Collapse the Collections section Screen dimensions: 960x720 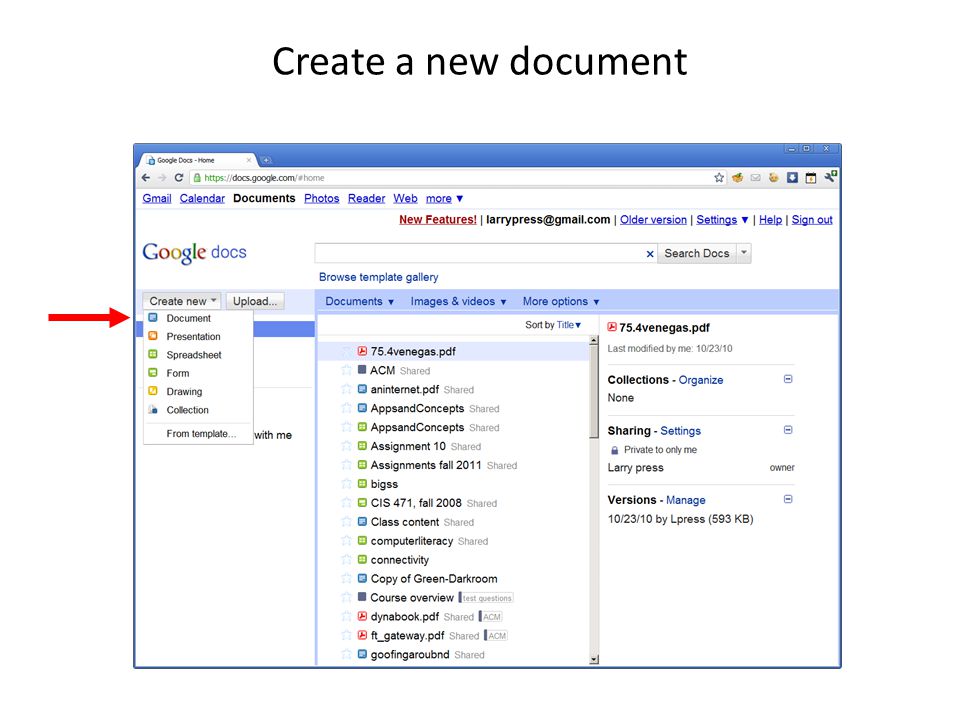point(788,379)
